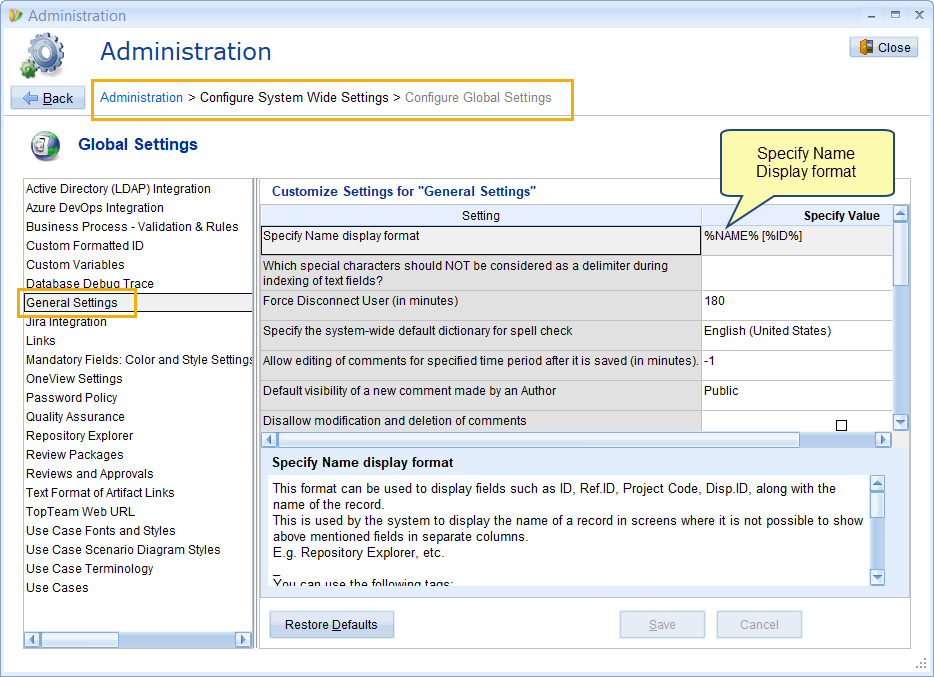Edit the Name display format value field

[x=796, y=240]
